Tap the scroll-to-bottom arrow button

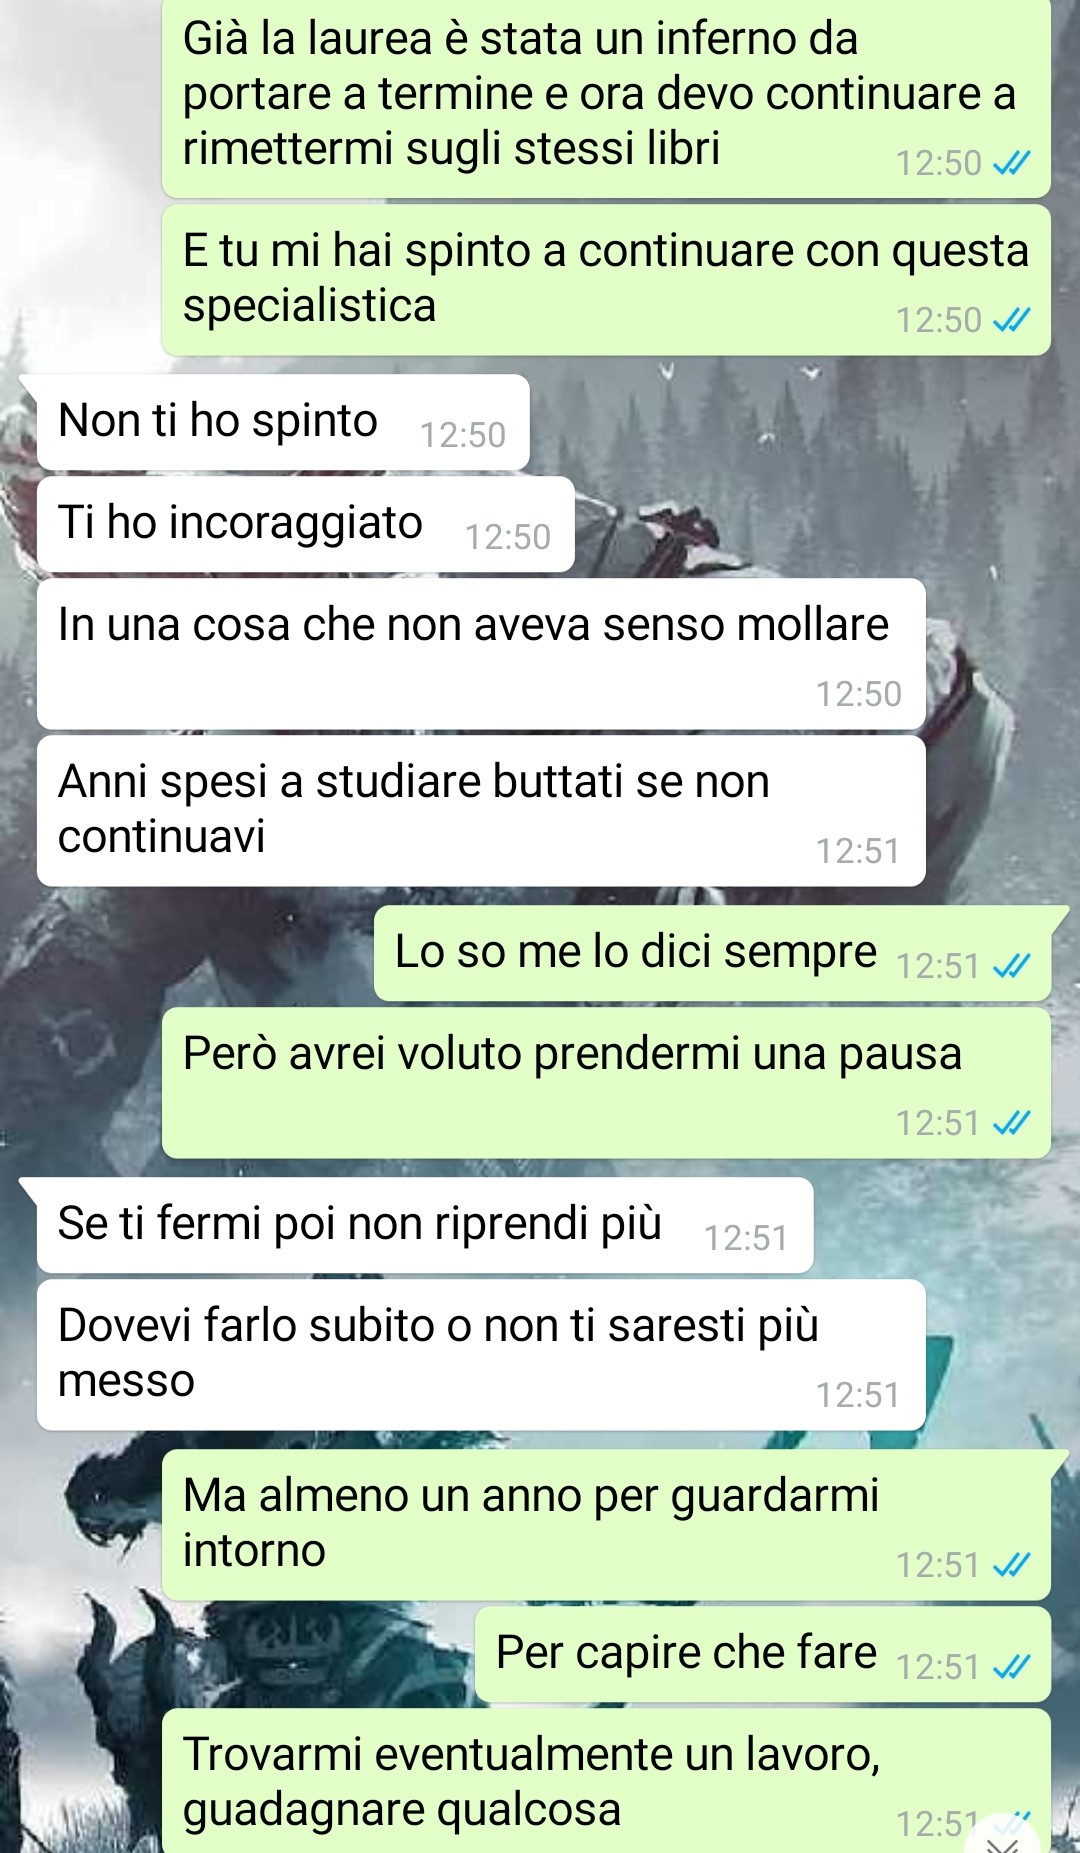[1003, 1838]
